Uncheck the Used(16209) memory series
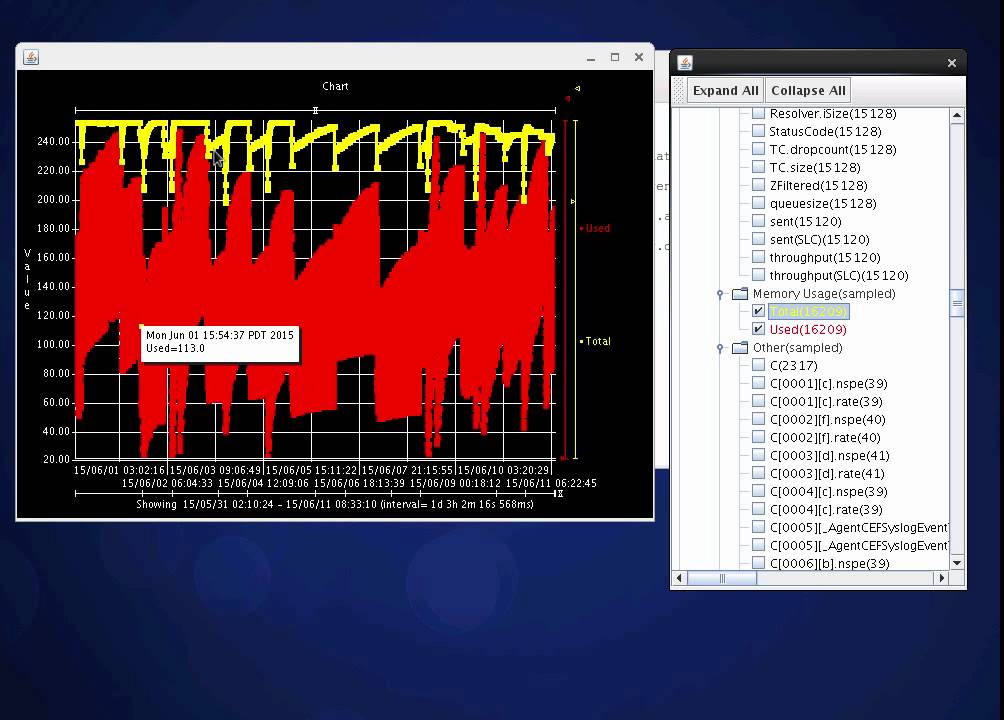The height and width of the screenshot is (720, 1004). coord(758,329)
